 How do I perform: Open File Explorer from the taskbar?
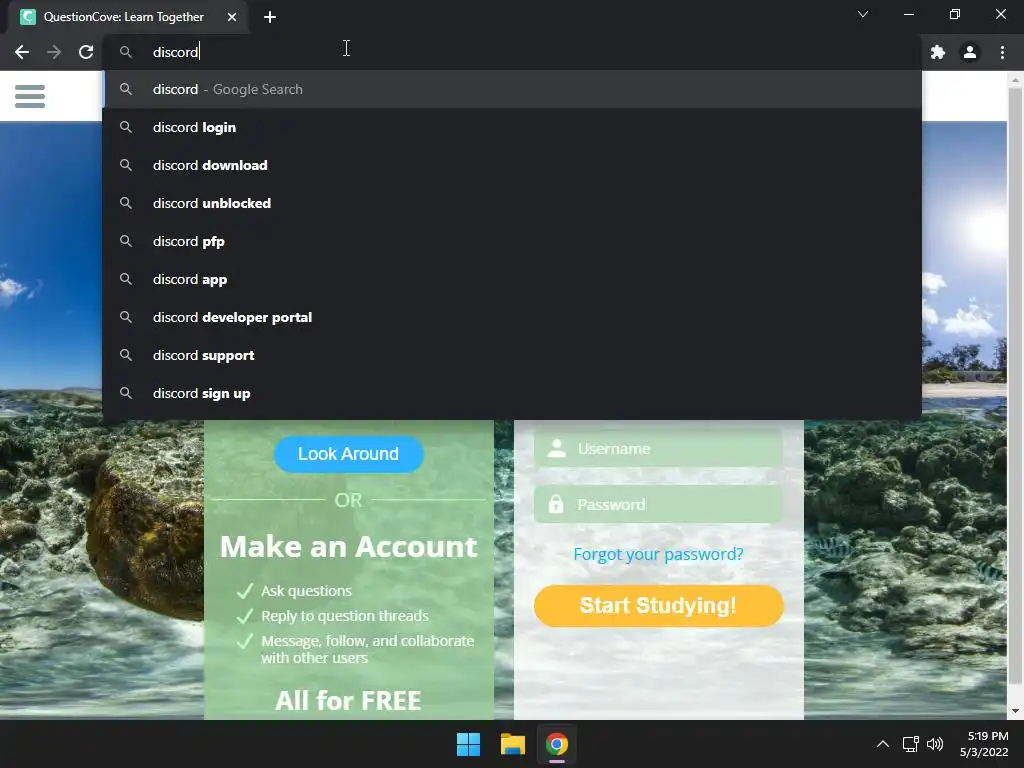(x=513, y=744)
